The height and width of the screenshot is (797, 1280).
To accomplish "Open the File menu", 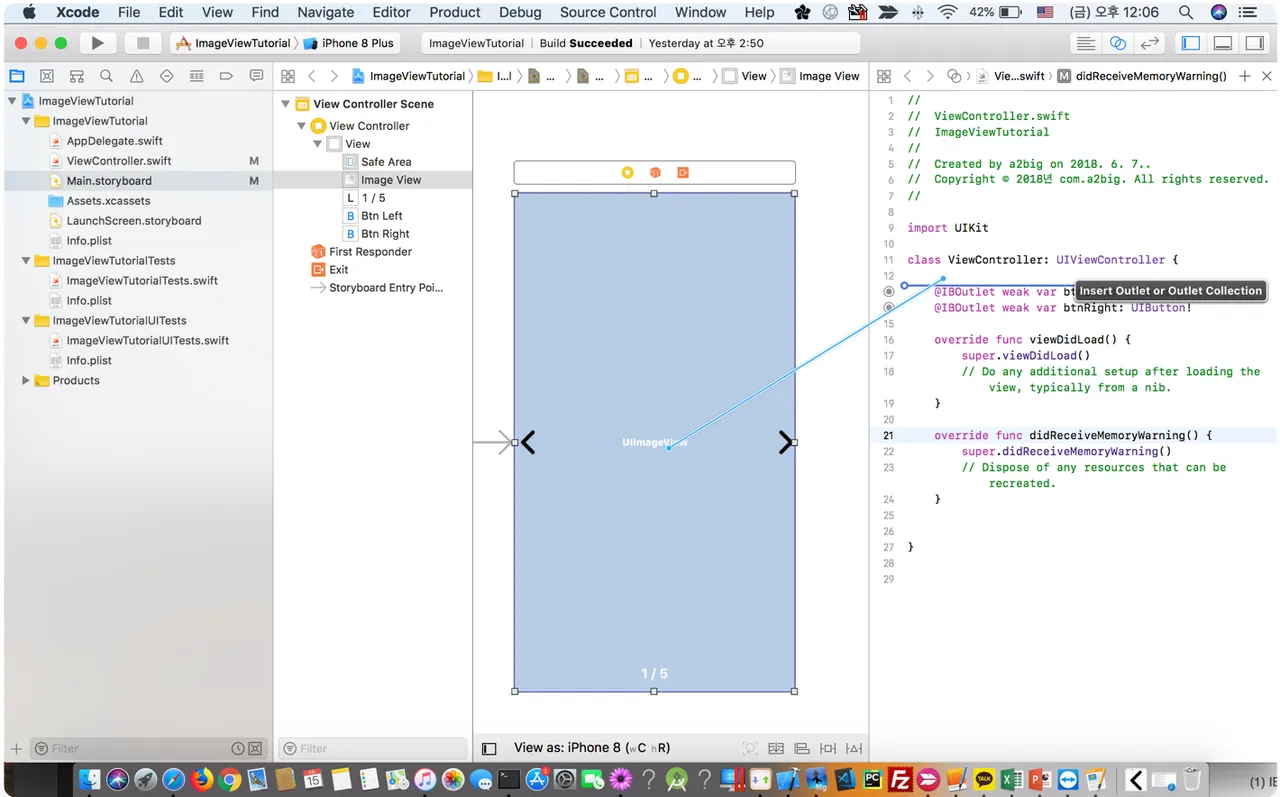I will click(129, 12).
